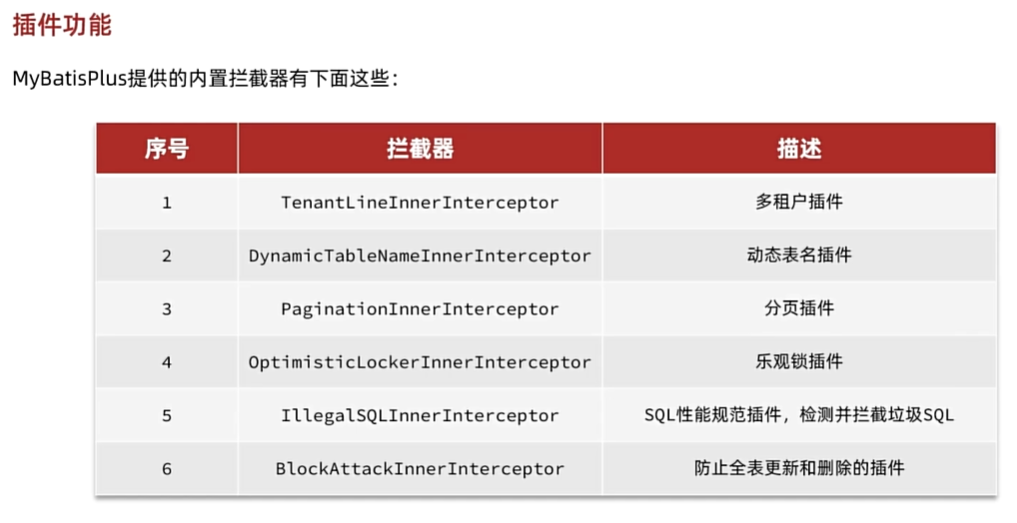Screen dimensions: 1017x523
Task: Click row number 4 cell
Action: pyautogui.click(x=167, y=362)
